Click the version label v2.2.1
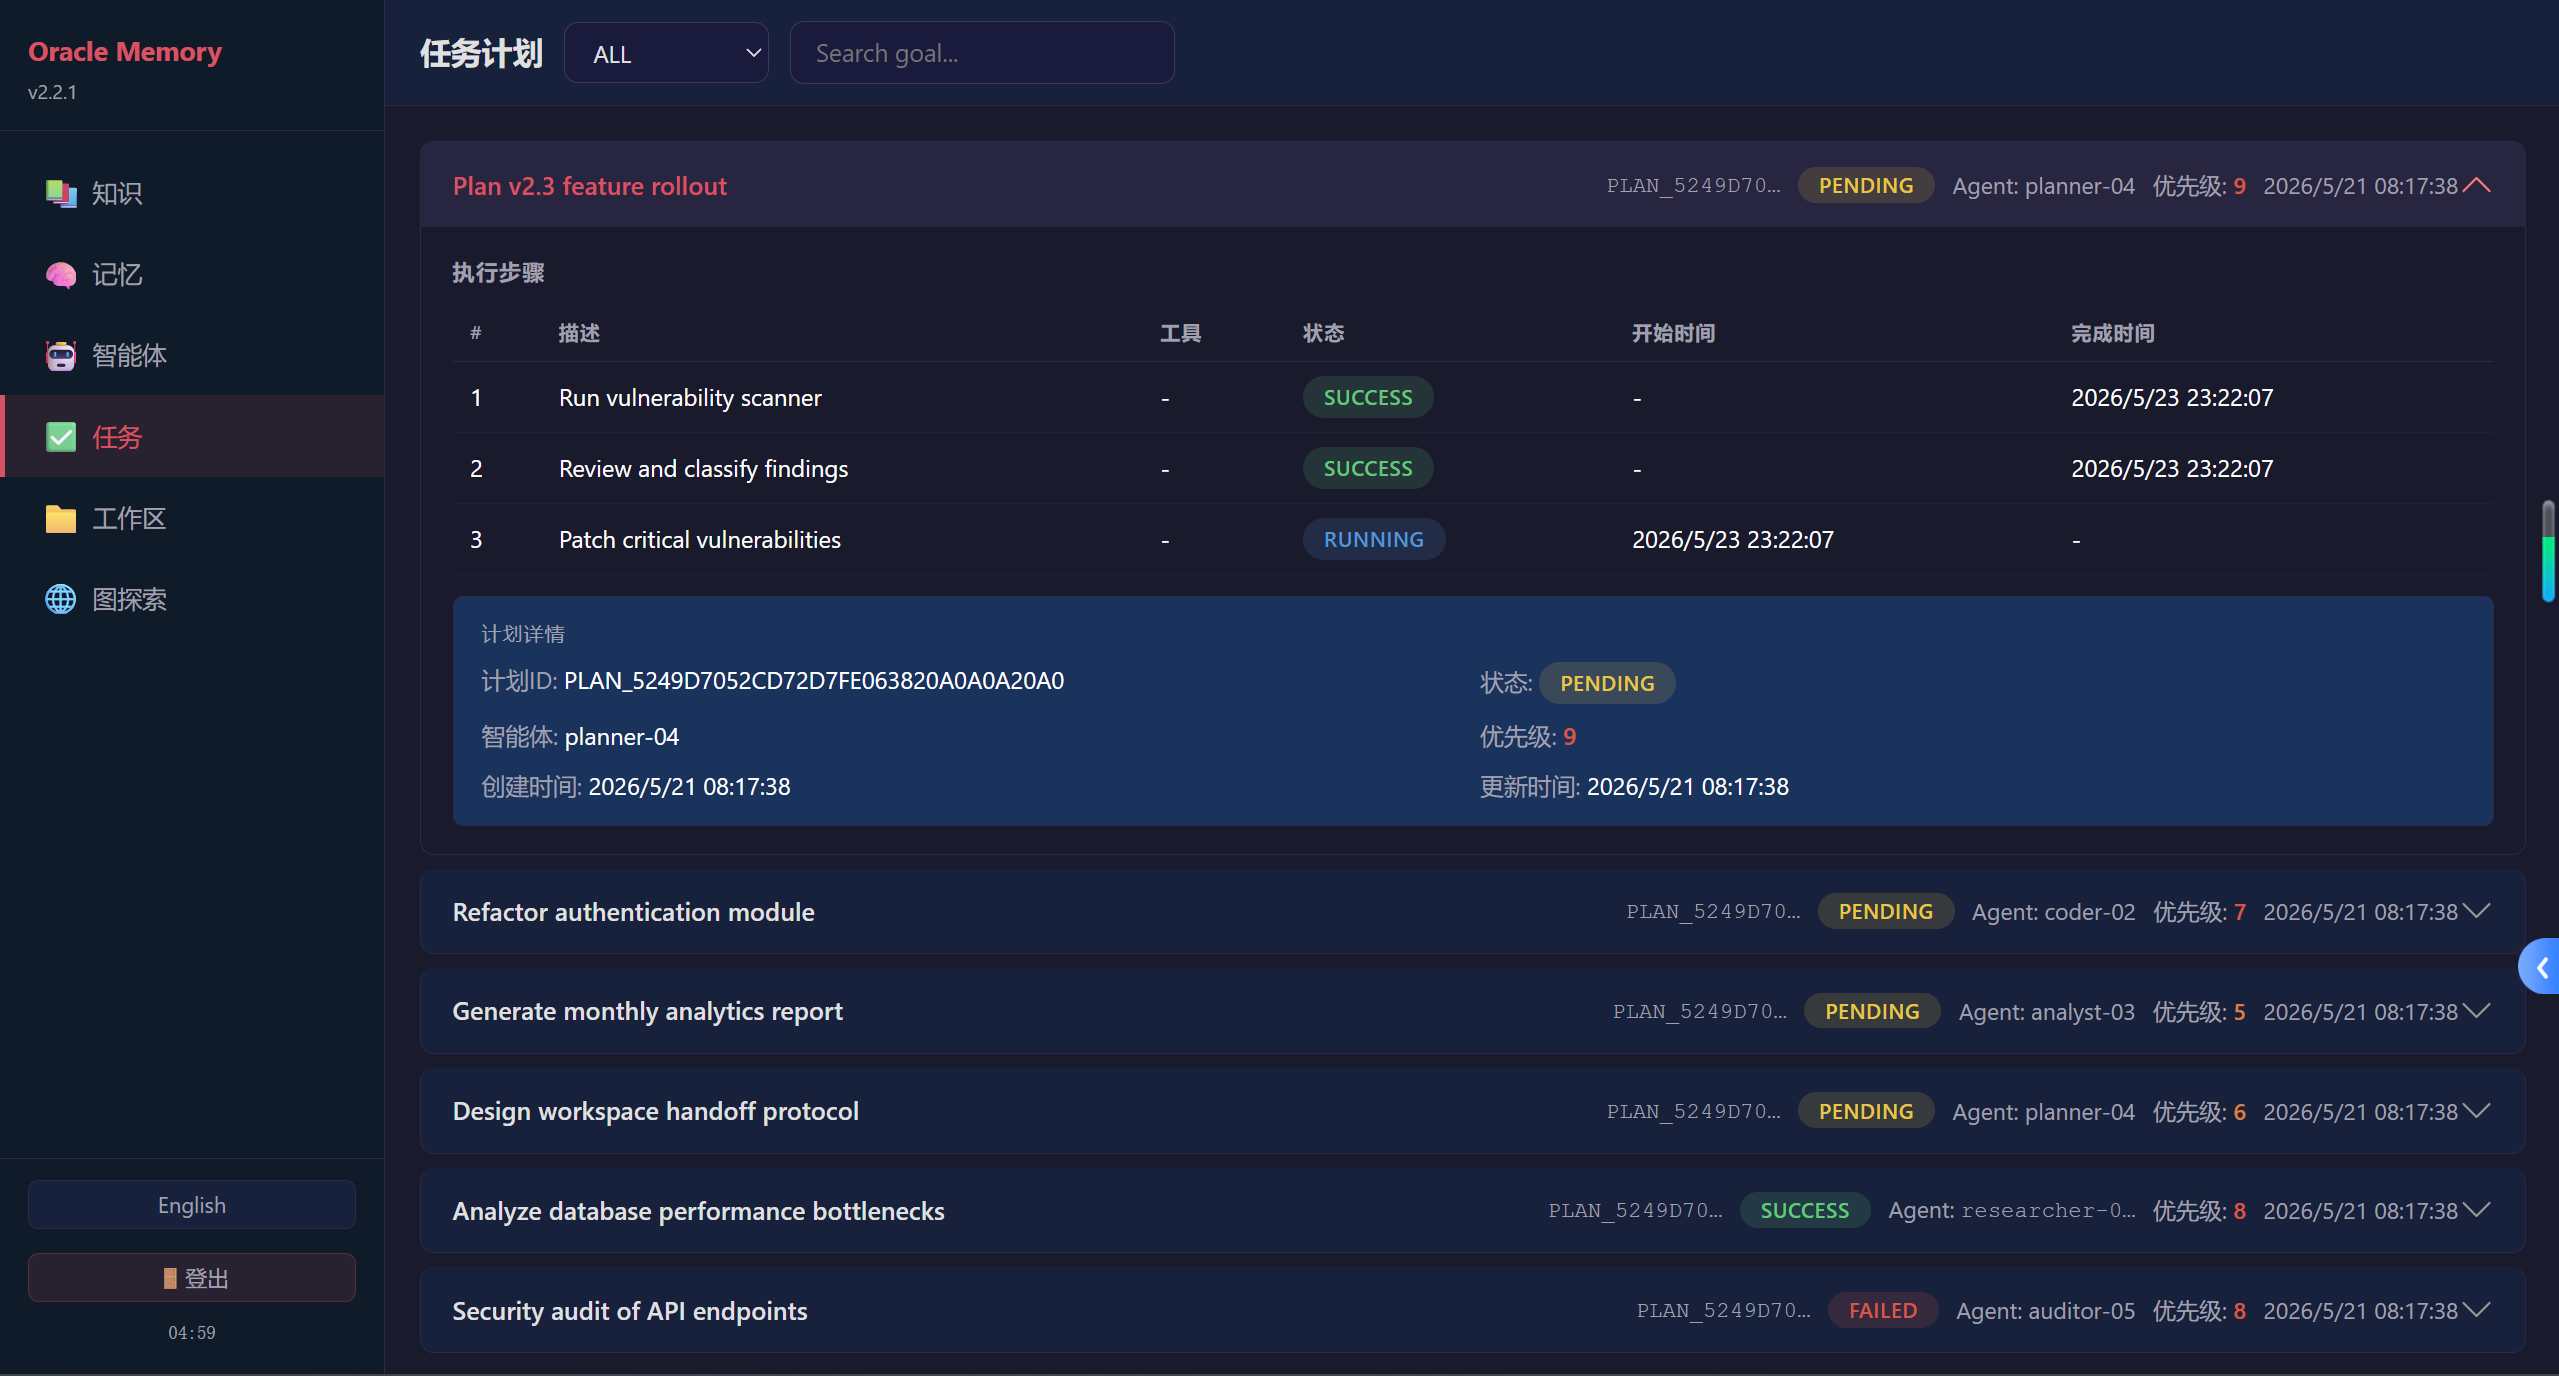This screenshot has height=1376, width=2559. (x=52, y=92)
